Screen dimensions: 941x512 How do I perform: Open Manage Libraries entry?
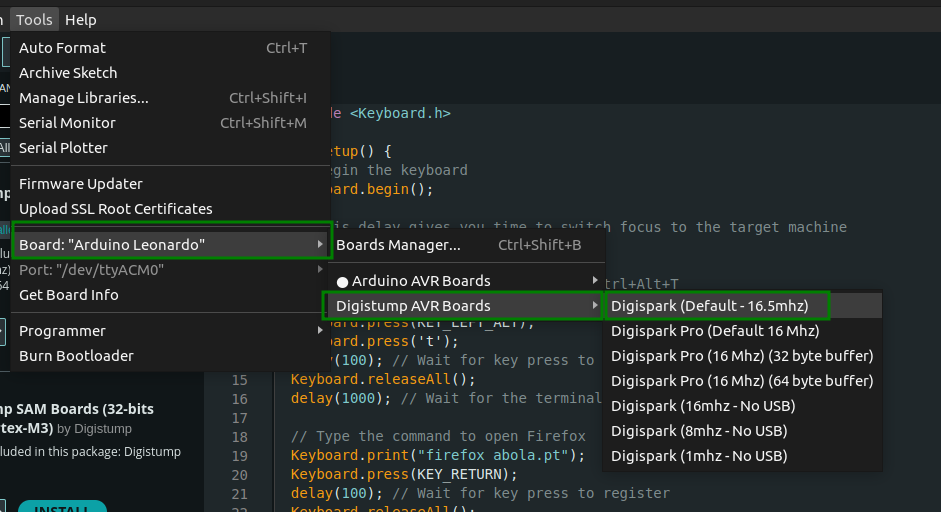tap(83, 98)
